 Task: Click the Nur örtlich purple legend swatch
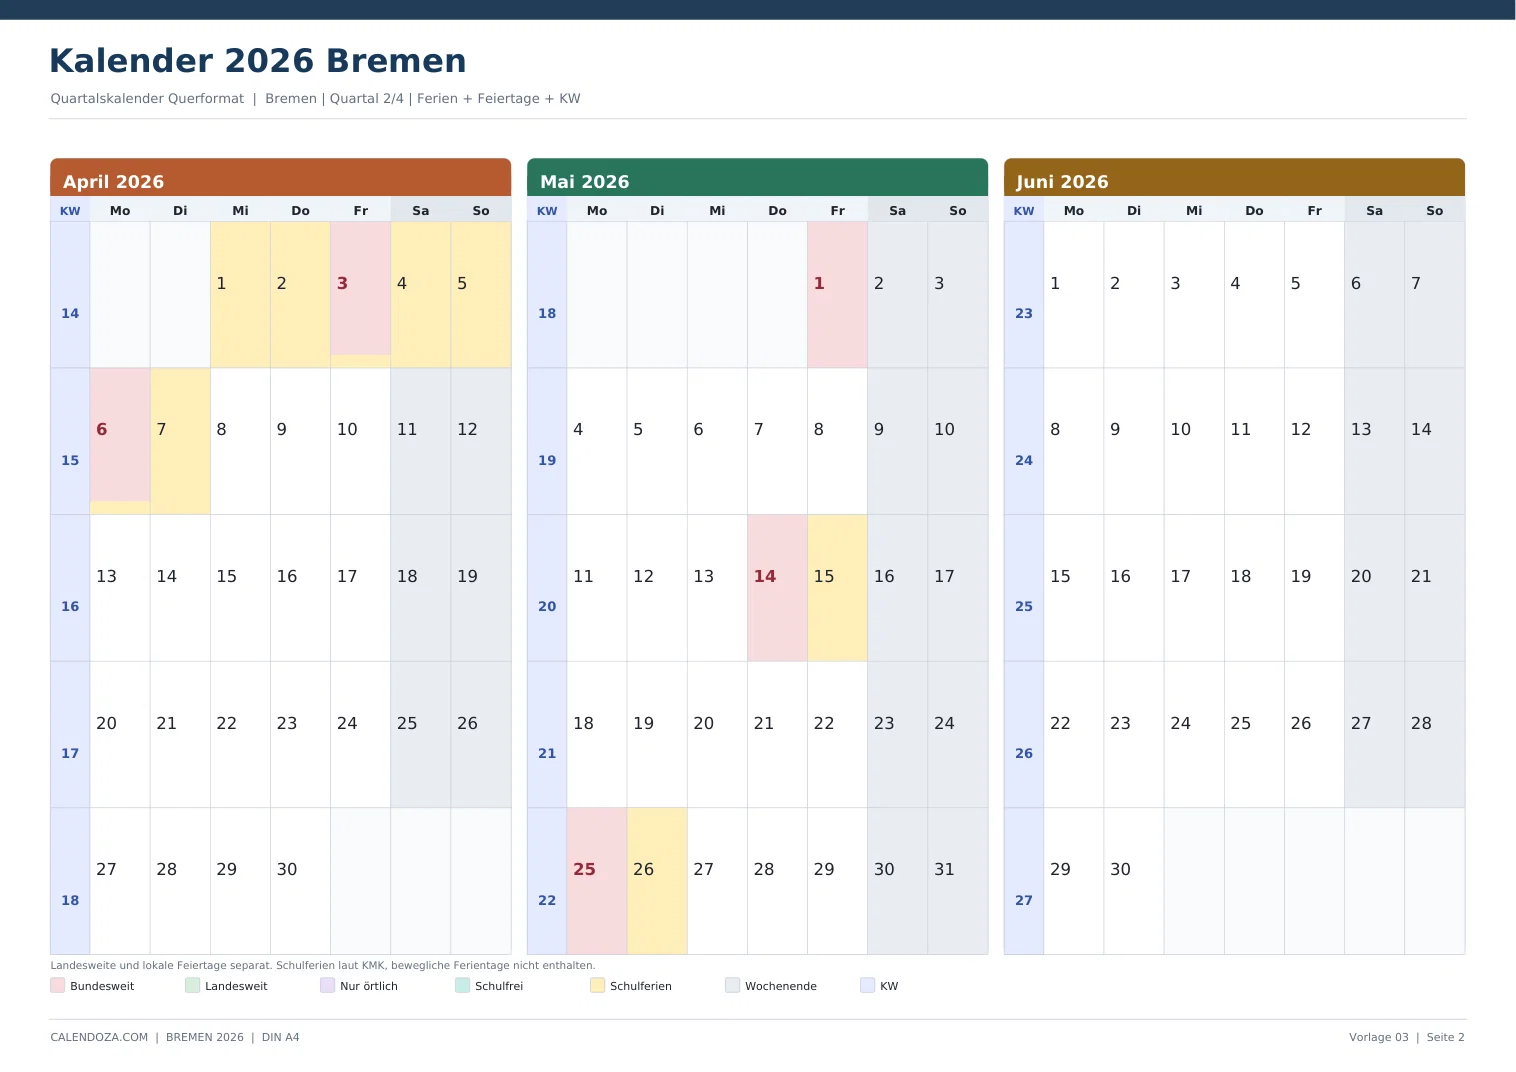coord(328,985)
